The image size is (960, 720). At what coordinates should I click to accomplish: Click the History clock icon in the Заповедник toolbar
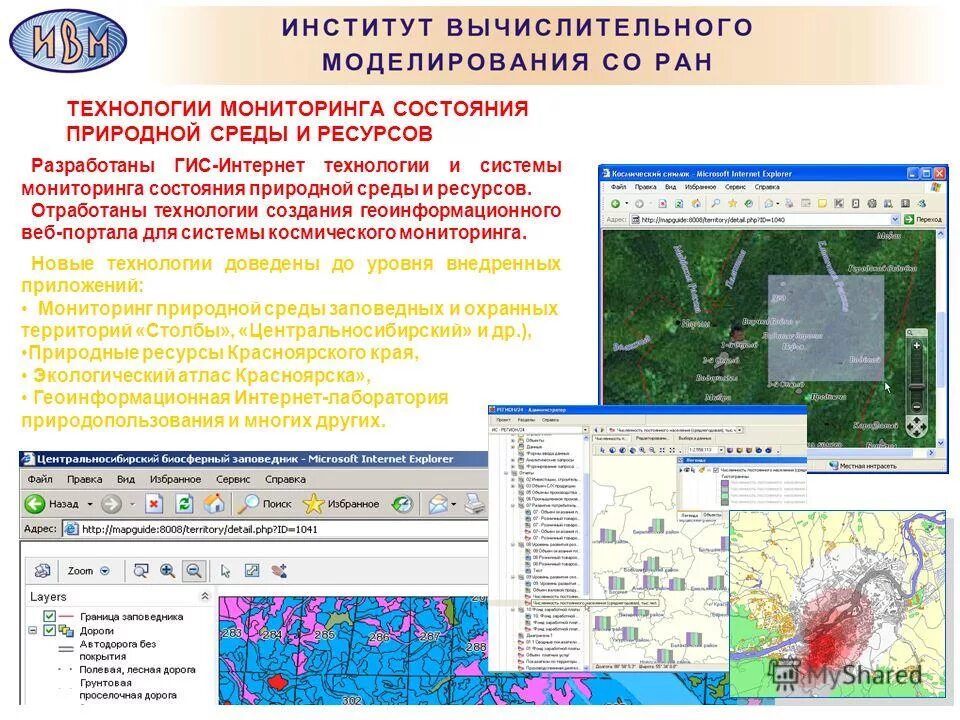402,504
